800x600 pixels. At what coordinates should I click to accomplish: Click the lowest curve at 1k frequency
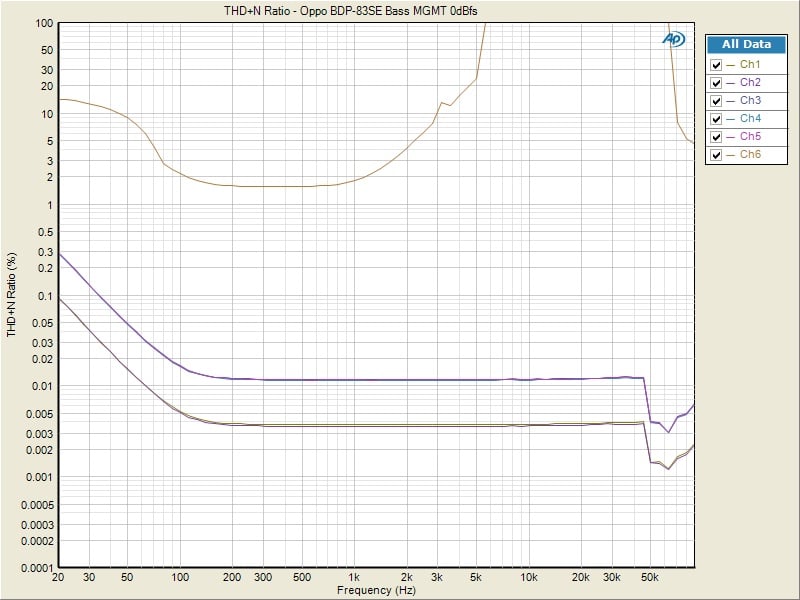353,426
